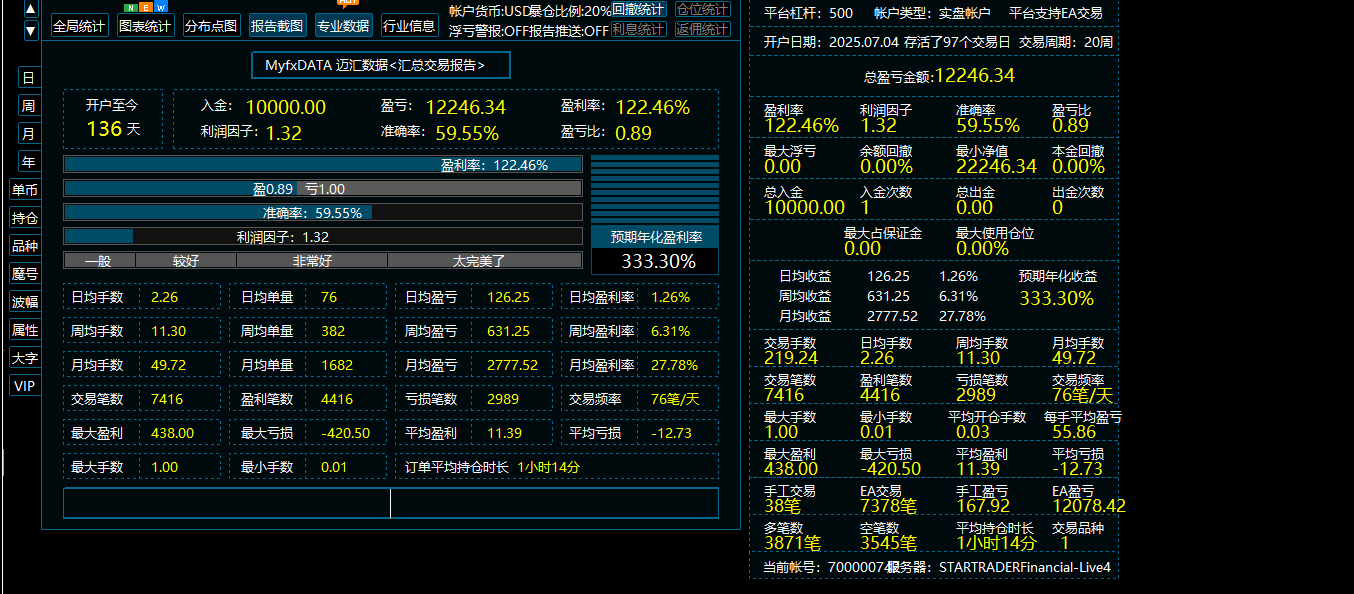Click the 非常好 rating segment
The image size is (1354, 594).
[312, 260]
